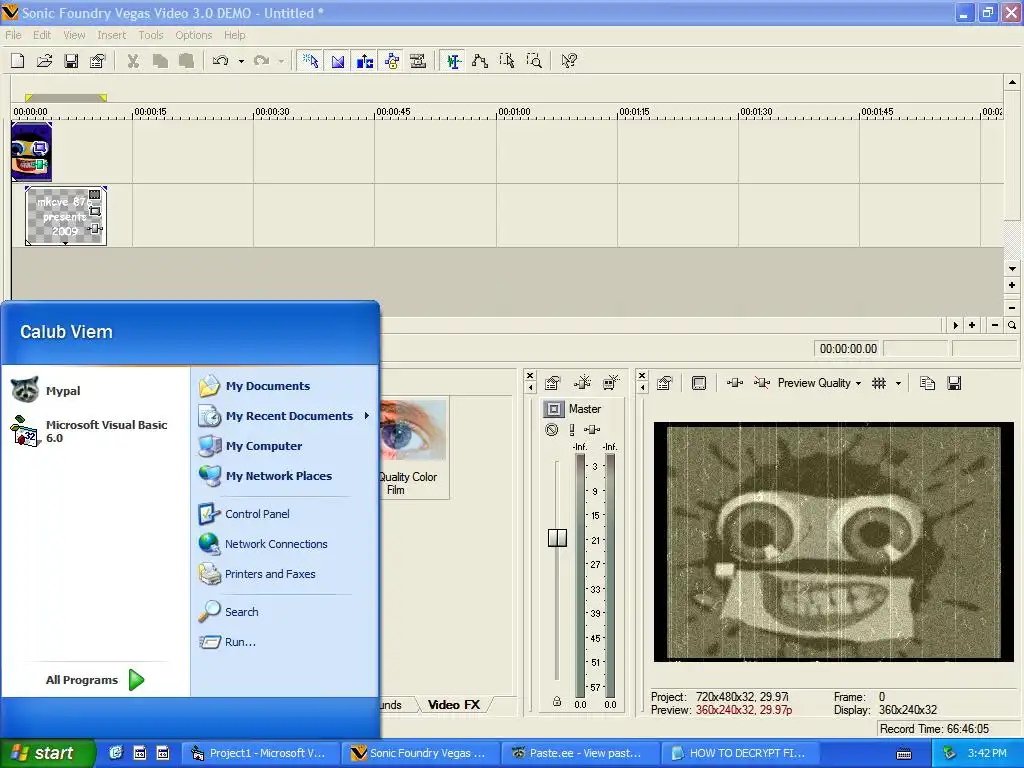Copy preview snapshot to clipboard

click(927, 383)
